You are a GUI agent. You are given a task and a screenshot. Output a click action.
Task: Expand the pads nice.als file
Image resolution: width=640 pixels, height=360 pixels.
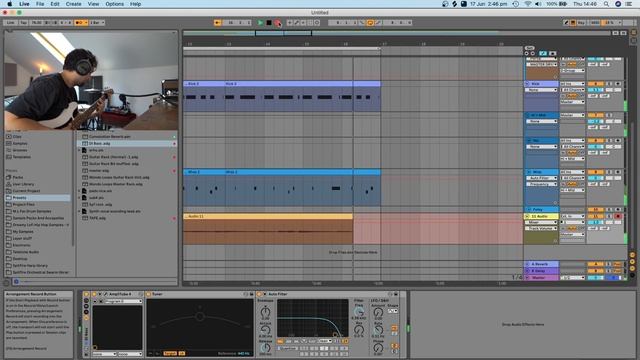click(x=80, y=191)
